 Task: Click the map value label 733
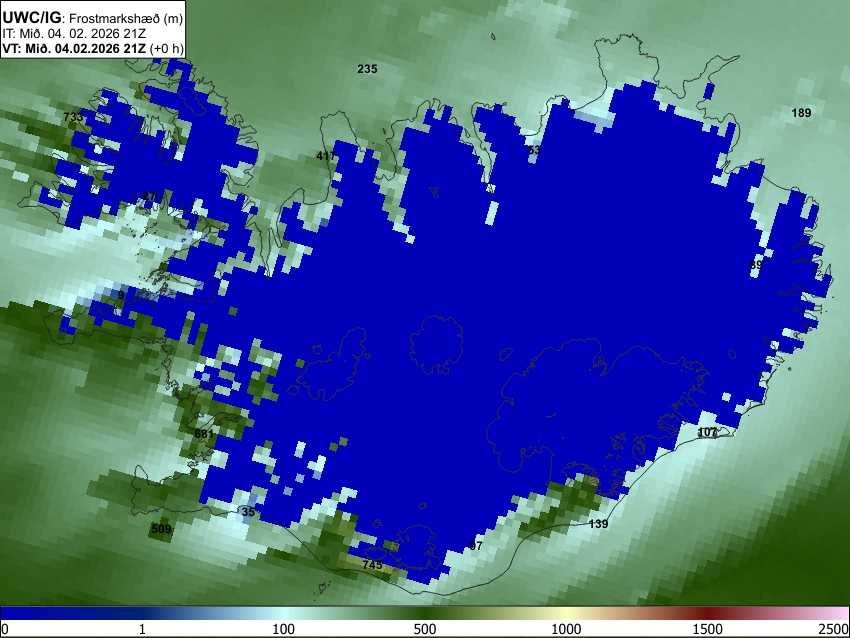pyautogui.click(x=73, y=117)
